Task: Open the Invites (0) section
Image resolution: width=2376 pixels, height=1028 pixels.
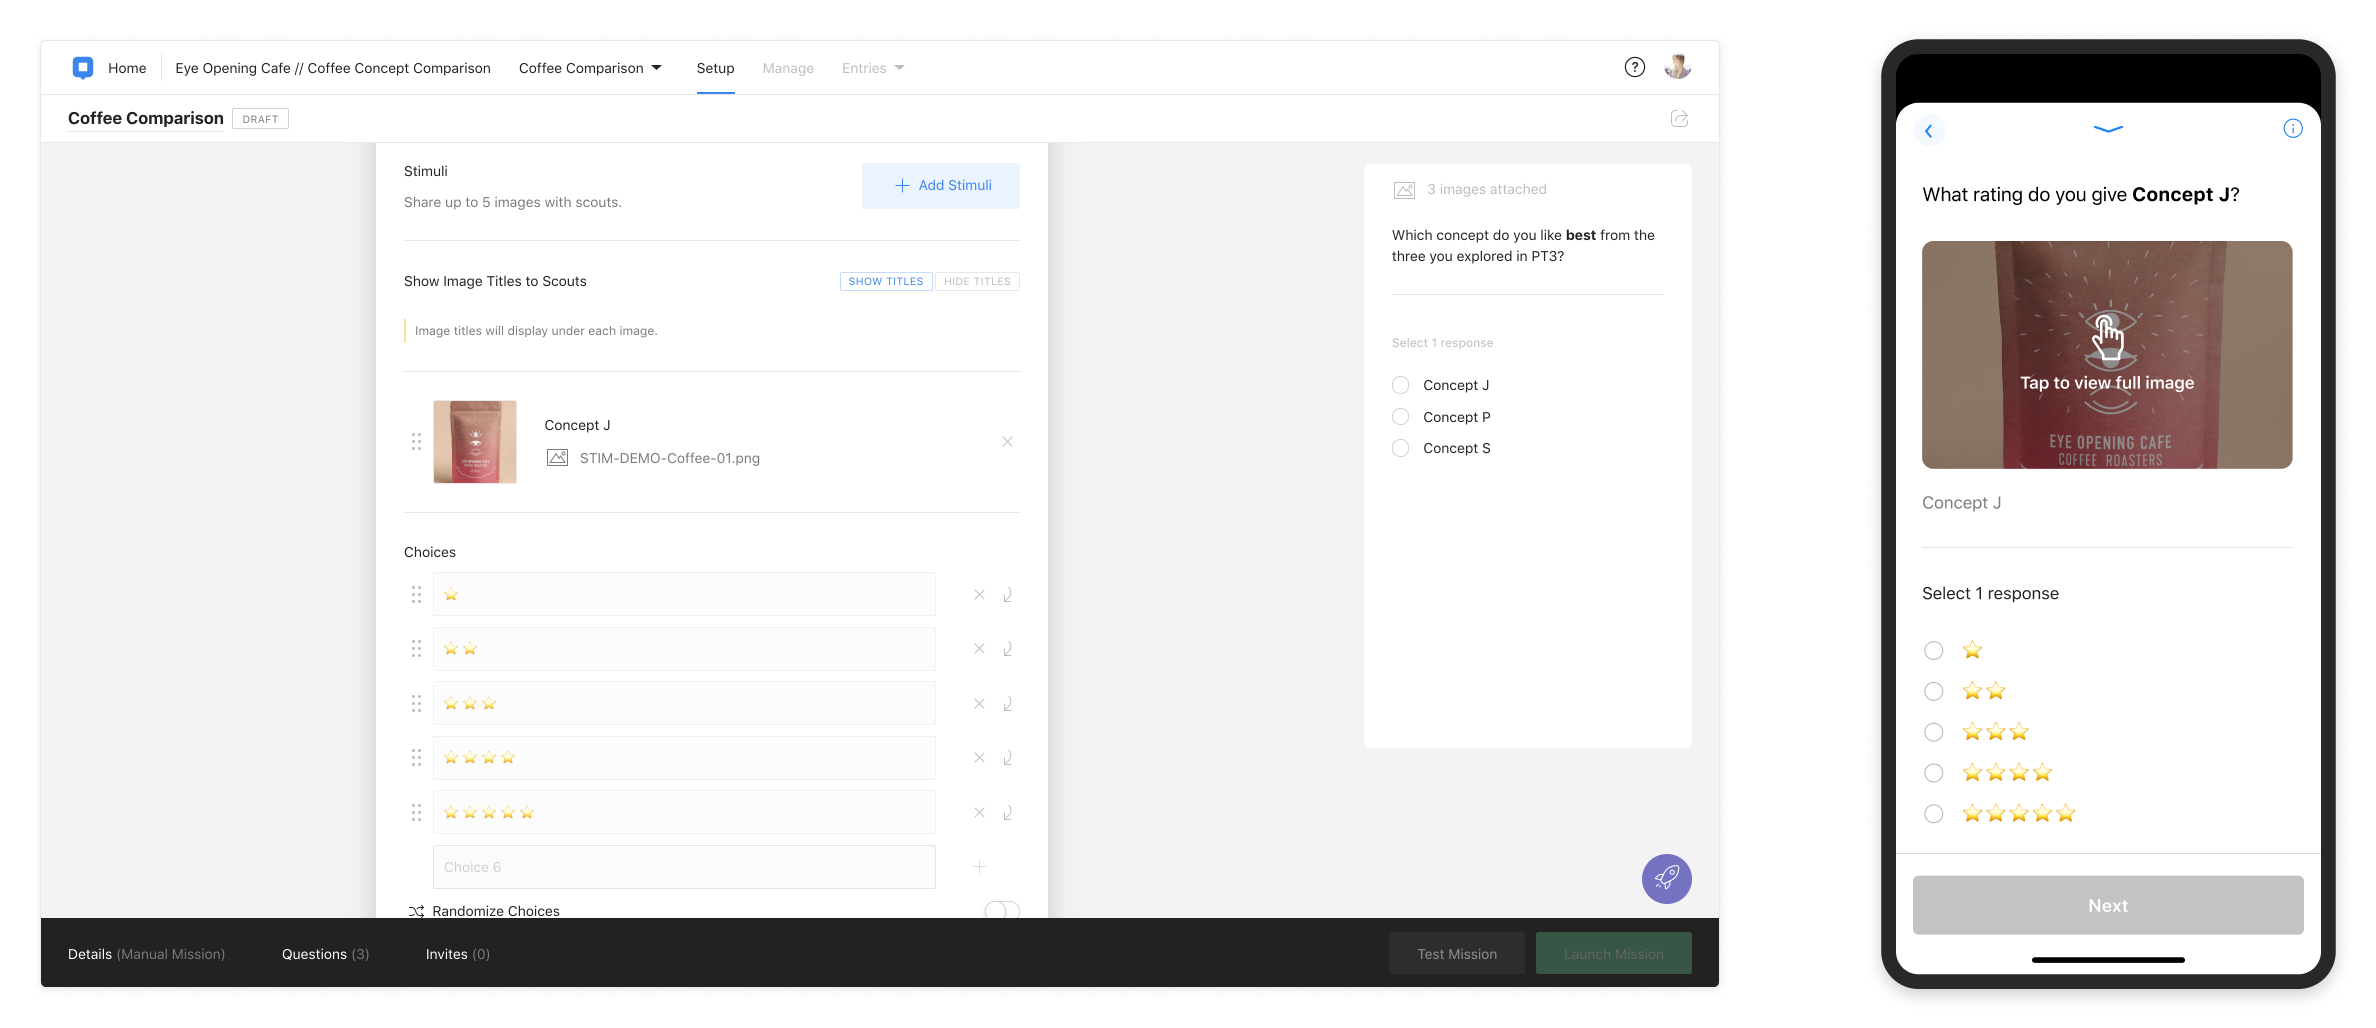Action: (x=458, y=954)
